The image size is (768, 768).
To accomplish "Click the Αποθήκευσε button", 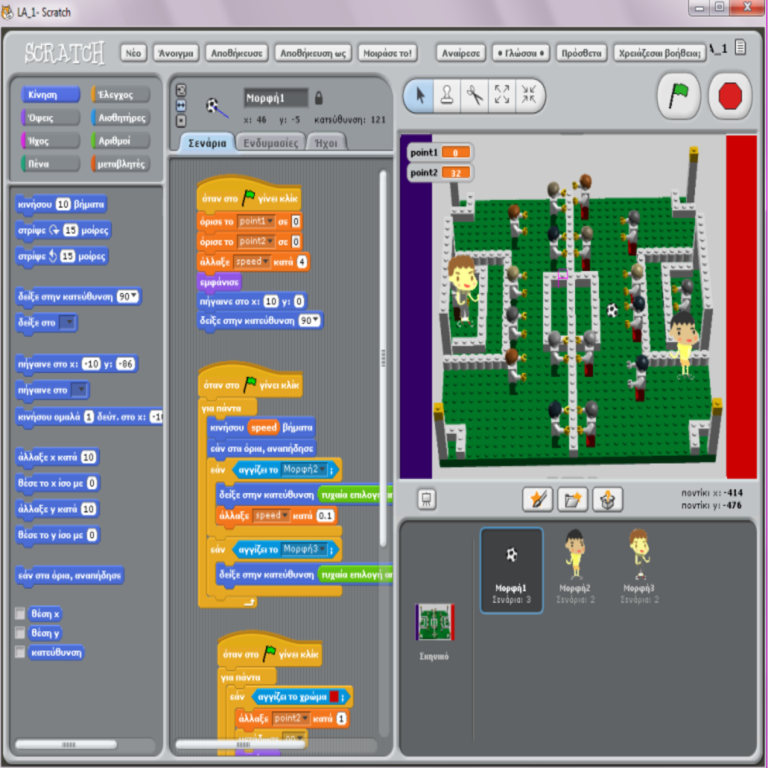I will click(237, 53).
